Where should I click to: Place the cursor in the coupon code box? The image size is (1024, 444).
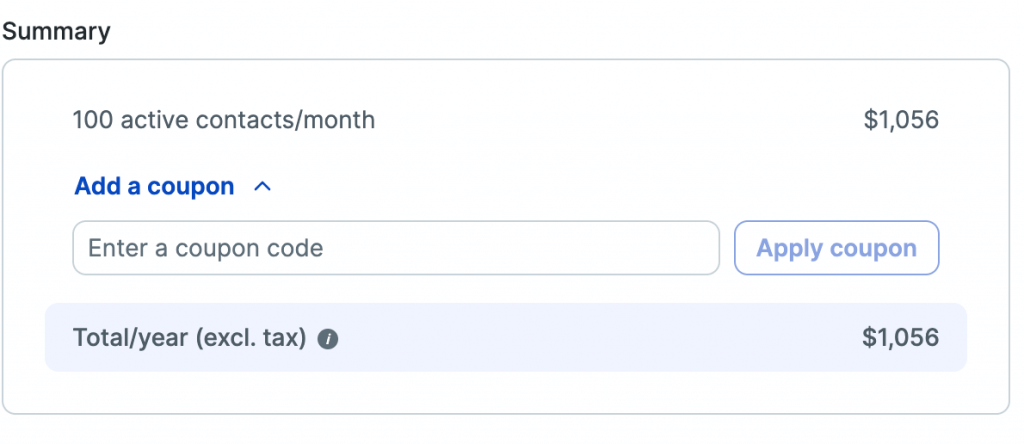click(395, 248)
